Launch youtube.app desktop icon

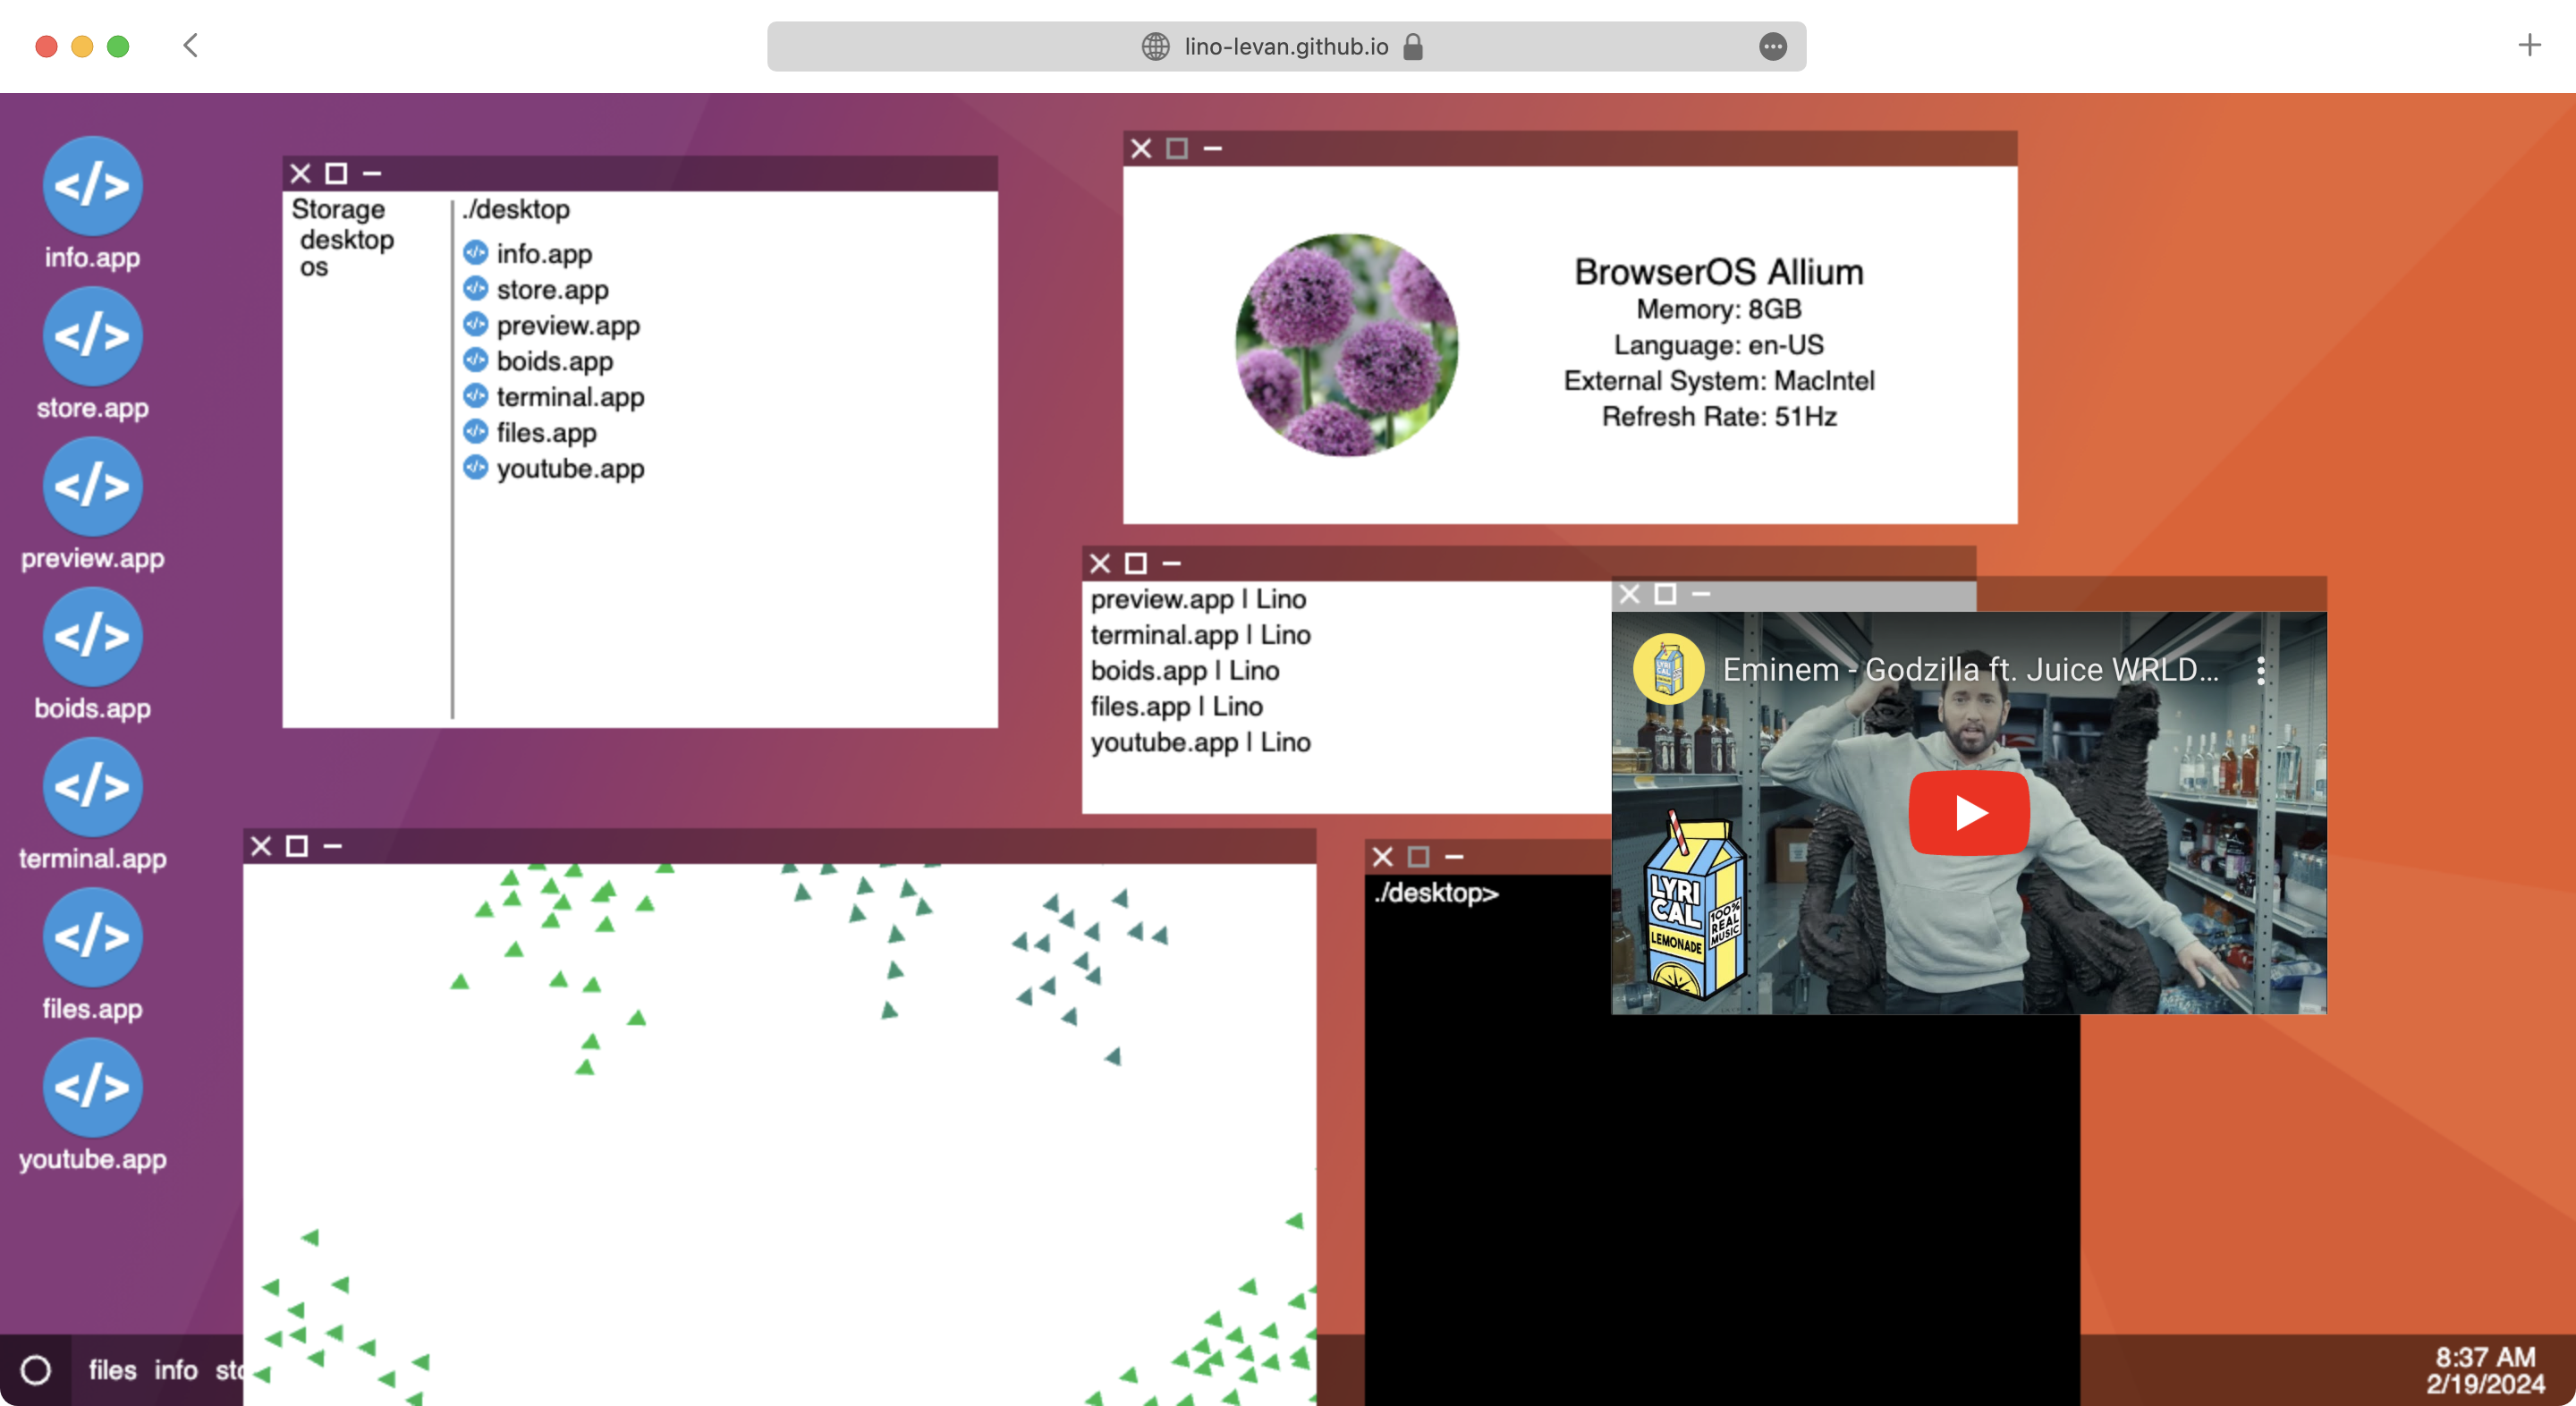pos(92,1087)
